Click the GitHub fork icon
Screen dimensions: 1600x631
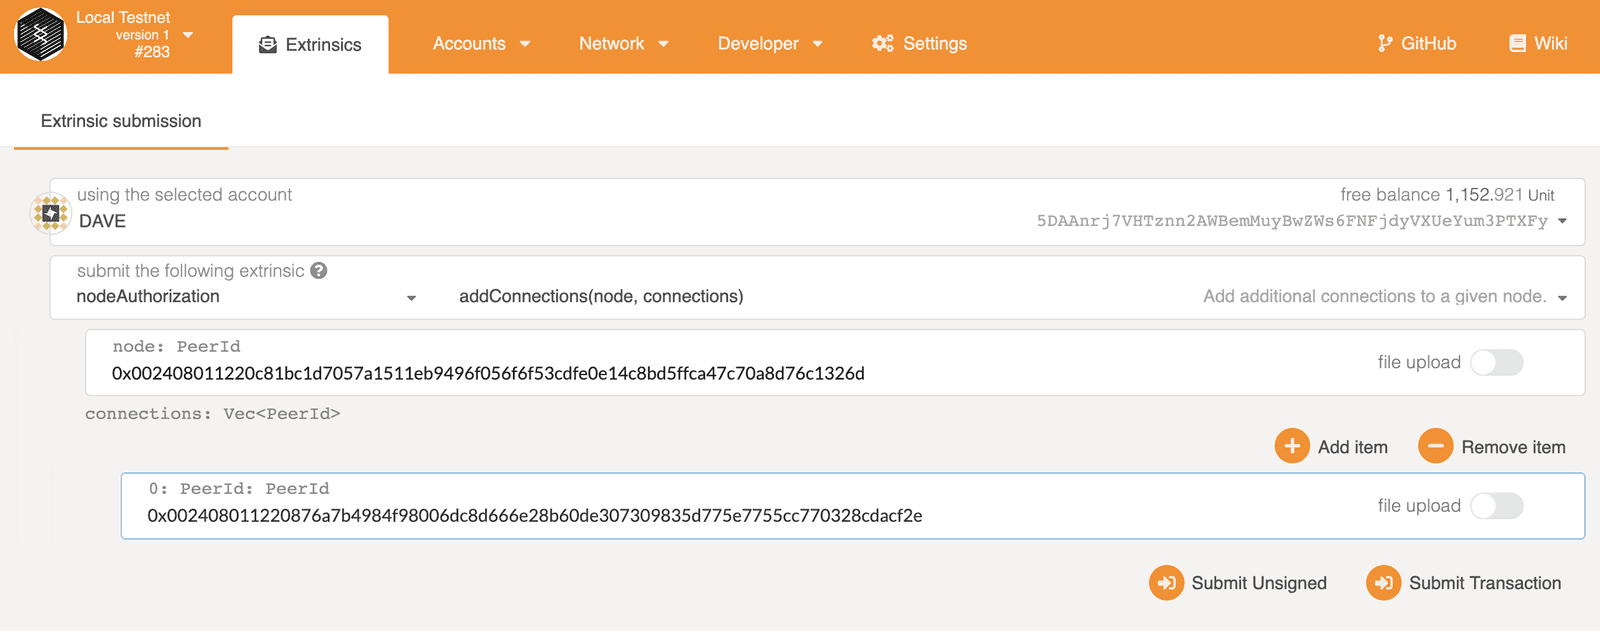coord(1385,44)
